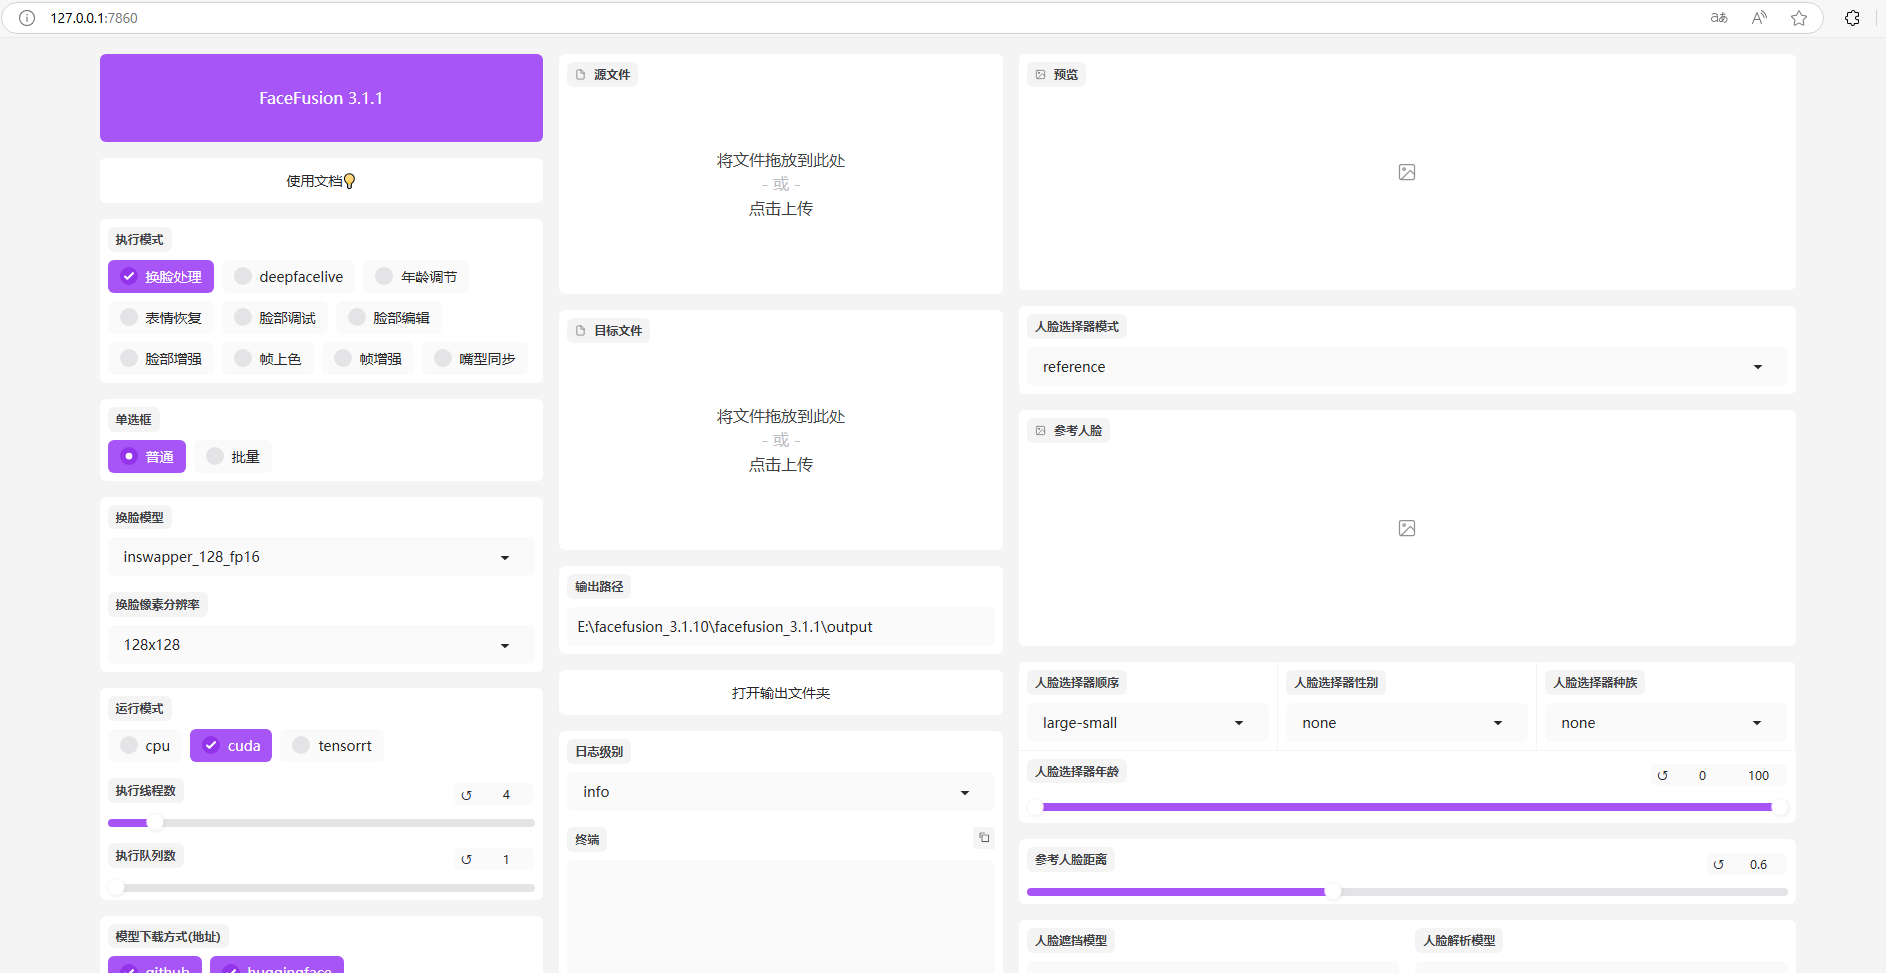The height and width of the screenshot is (973, 1886).
Task: Click the preview panel image placeholder icon
Action: click(1407, 172)
